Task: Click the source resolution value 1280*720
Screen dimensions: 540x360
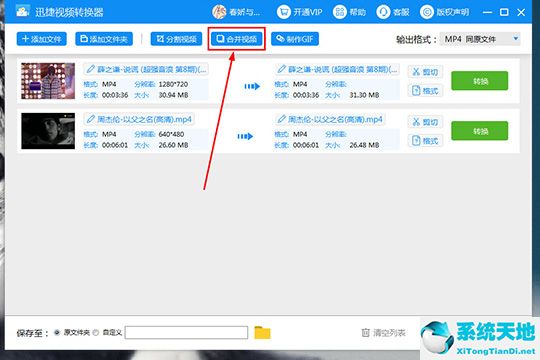Action: [173, 84]
